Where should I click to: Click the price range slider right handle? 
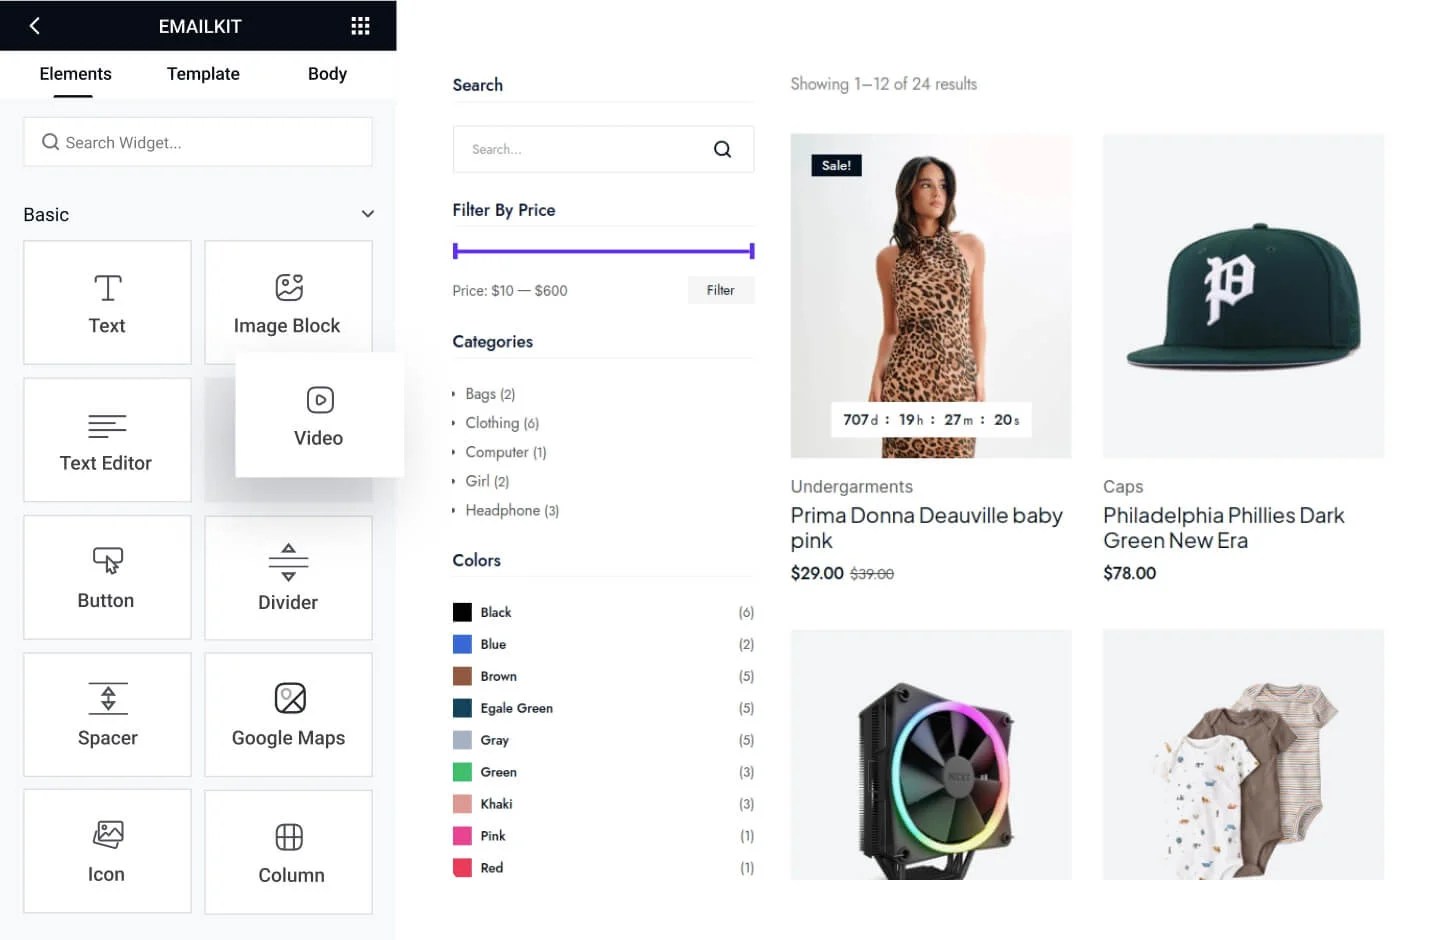(x=751, y=251)
